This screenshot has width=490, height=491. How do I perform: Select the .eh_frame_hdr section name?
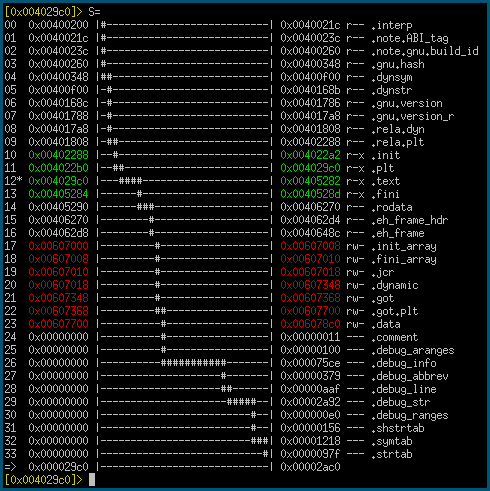coord(409,220)
